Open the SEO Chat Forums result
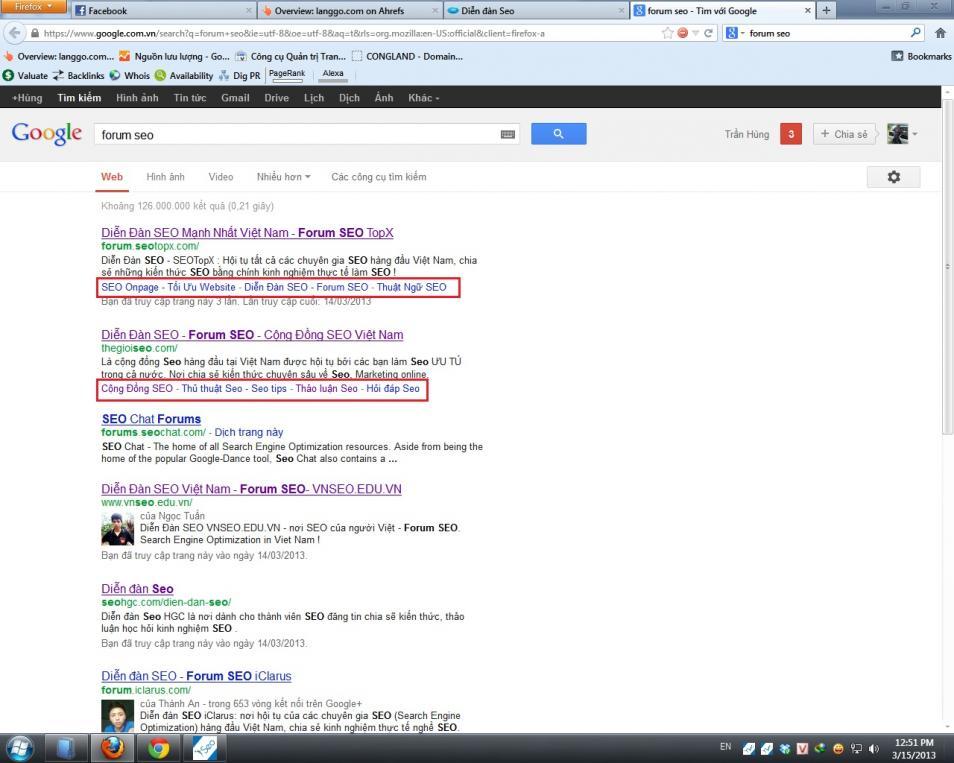This screenshot has width=954, height=763. pos(151,419)
